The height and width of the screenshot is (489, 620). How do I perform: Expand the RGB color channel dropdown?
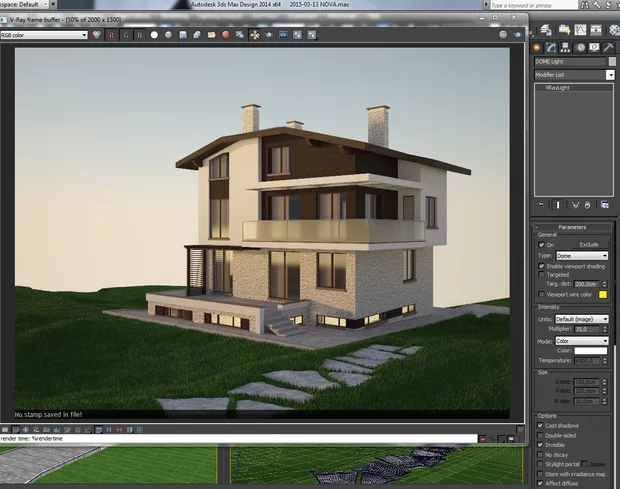[x=84, y=35]
